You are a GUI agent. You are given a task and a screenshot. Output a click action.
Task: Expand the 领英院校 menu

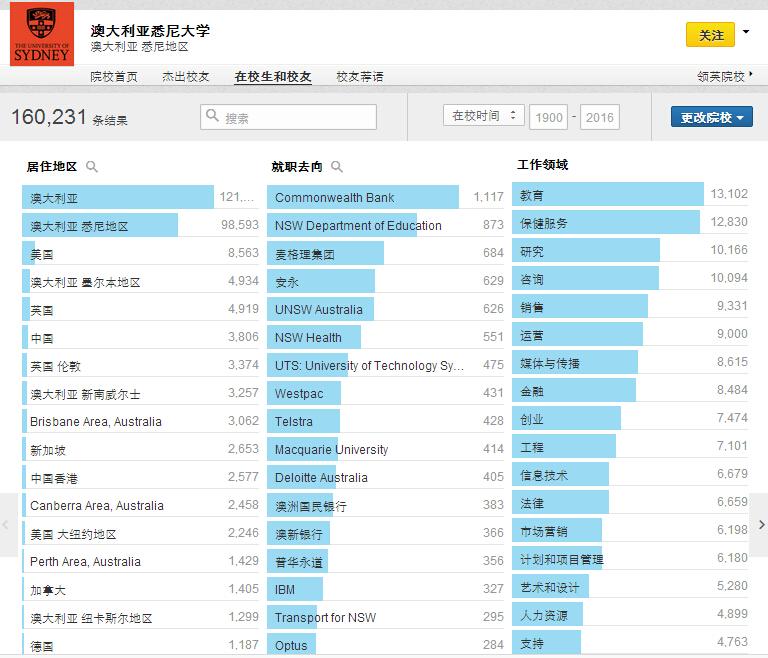point(724,76)
